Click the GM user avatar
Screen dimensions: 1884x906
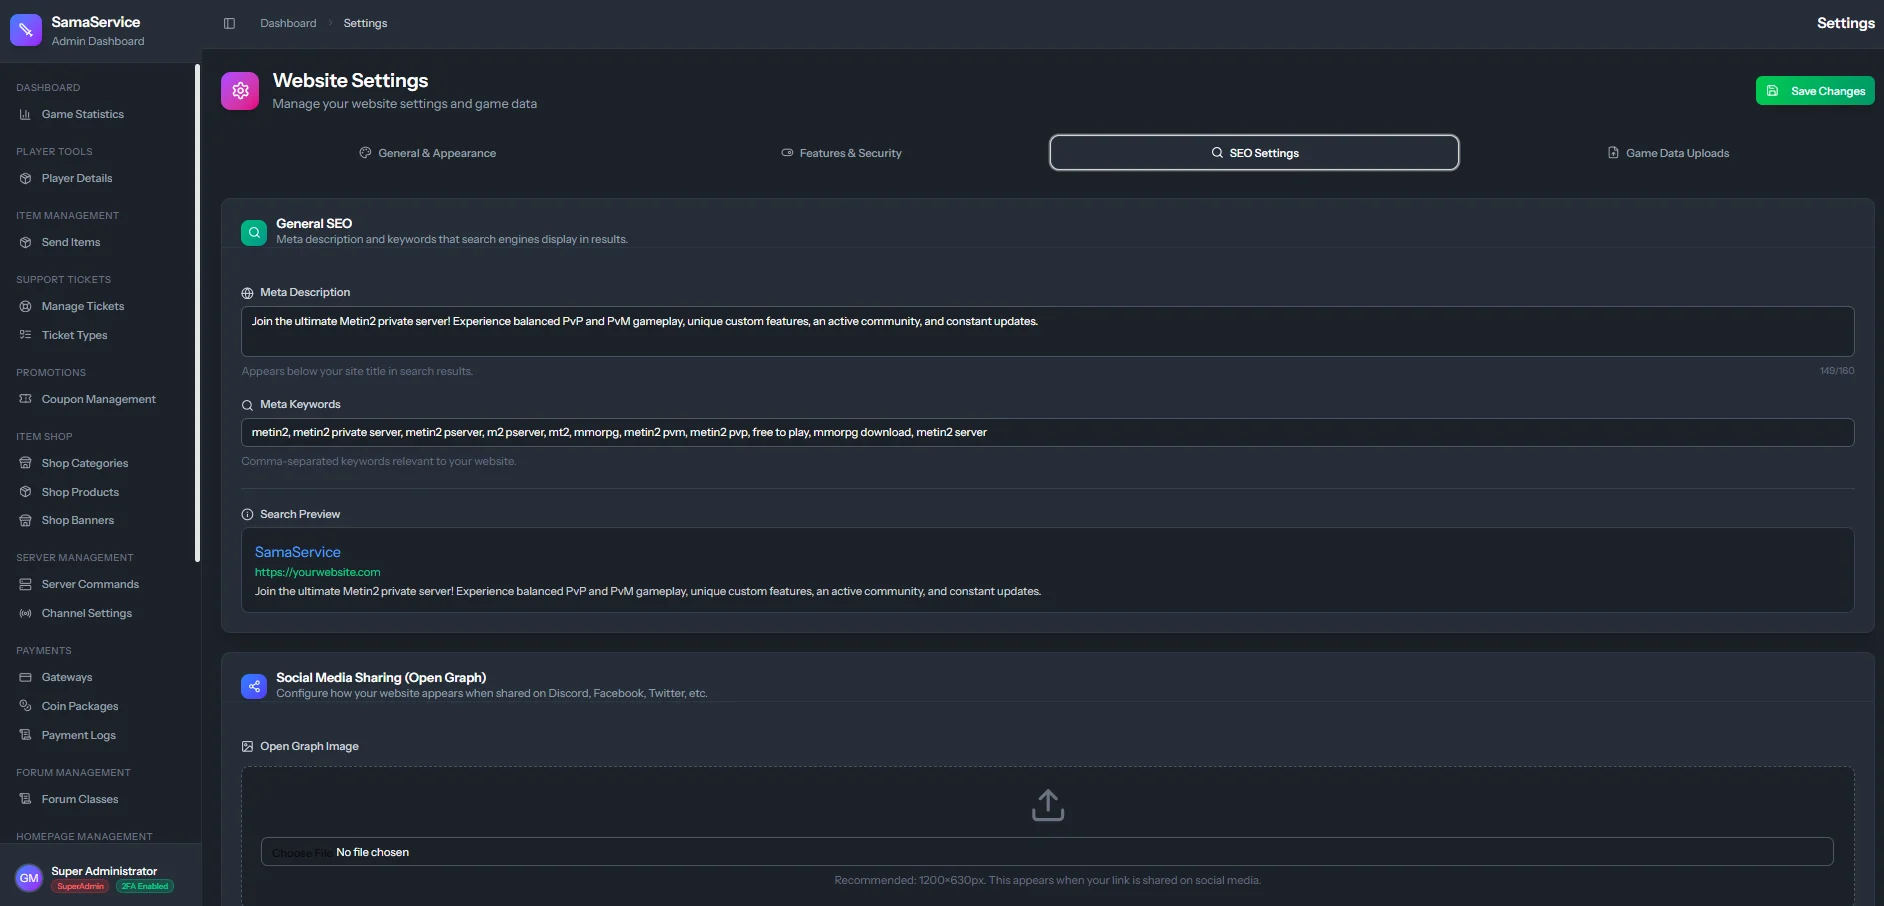pyautogui.click(x=29, y=878)
